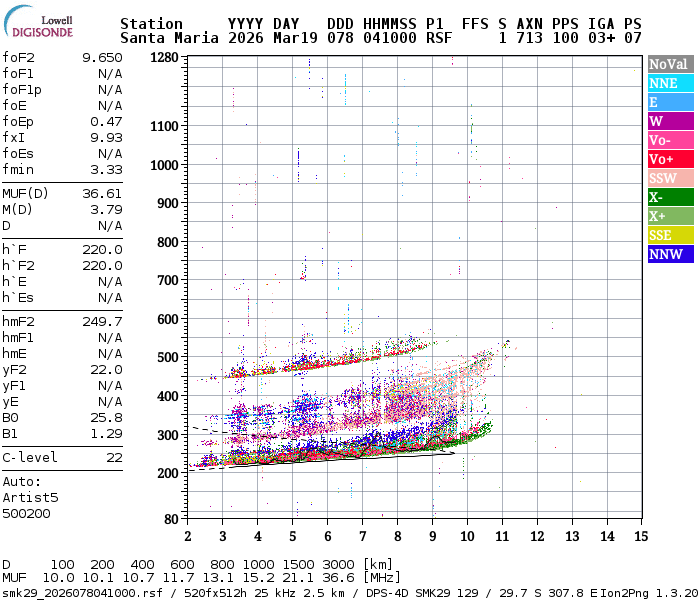Image resolution: width=700 pixels, height=600 pixels.
Task: Click the fmin value 3.33
Action: pyautogui.click(x=106, y=170)
